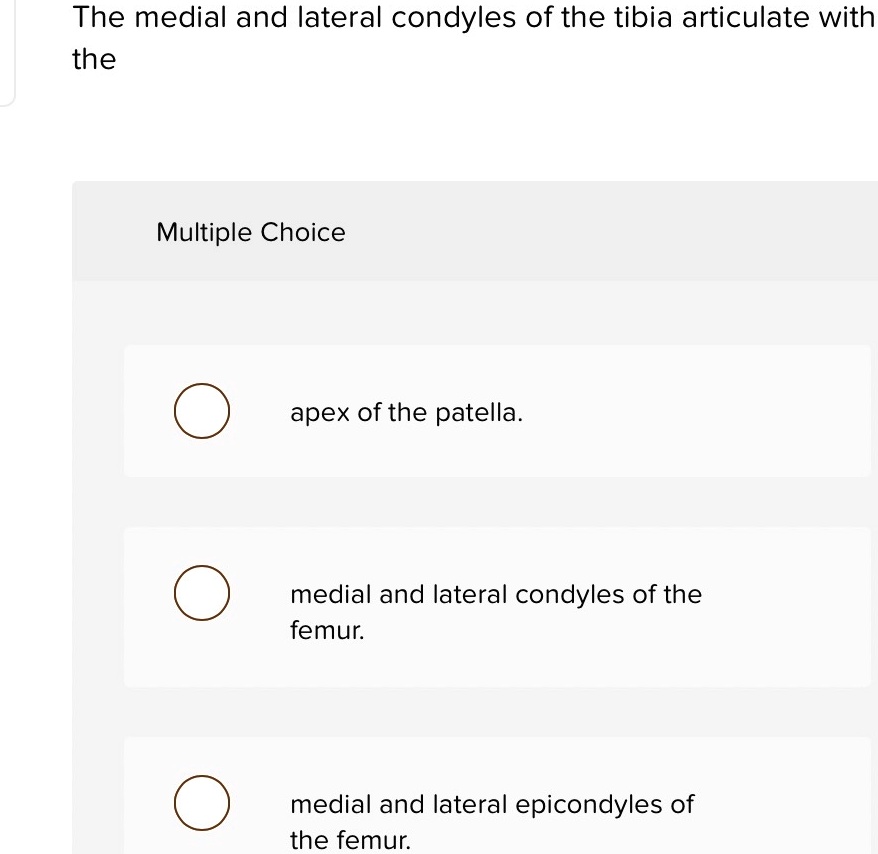
Task: Click the answer text 'medial and lateral epicondyles of the femur'
Action: click(492, 822)
